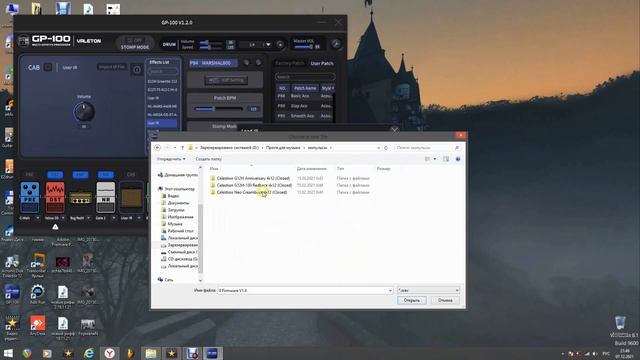Open AnyDesk desktop shortcut
Image resolution: width=640 pixels, height=360 pixels.
point(38,325)
